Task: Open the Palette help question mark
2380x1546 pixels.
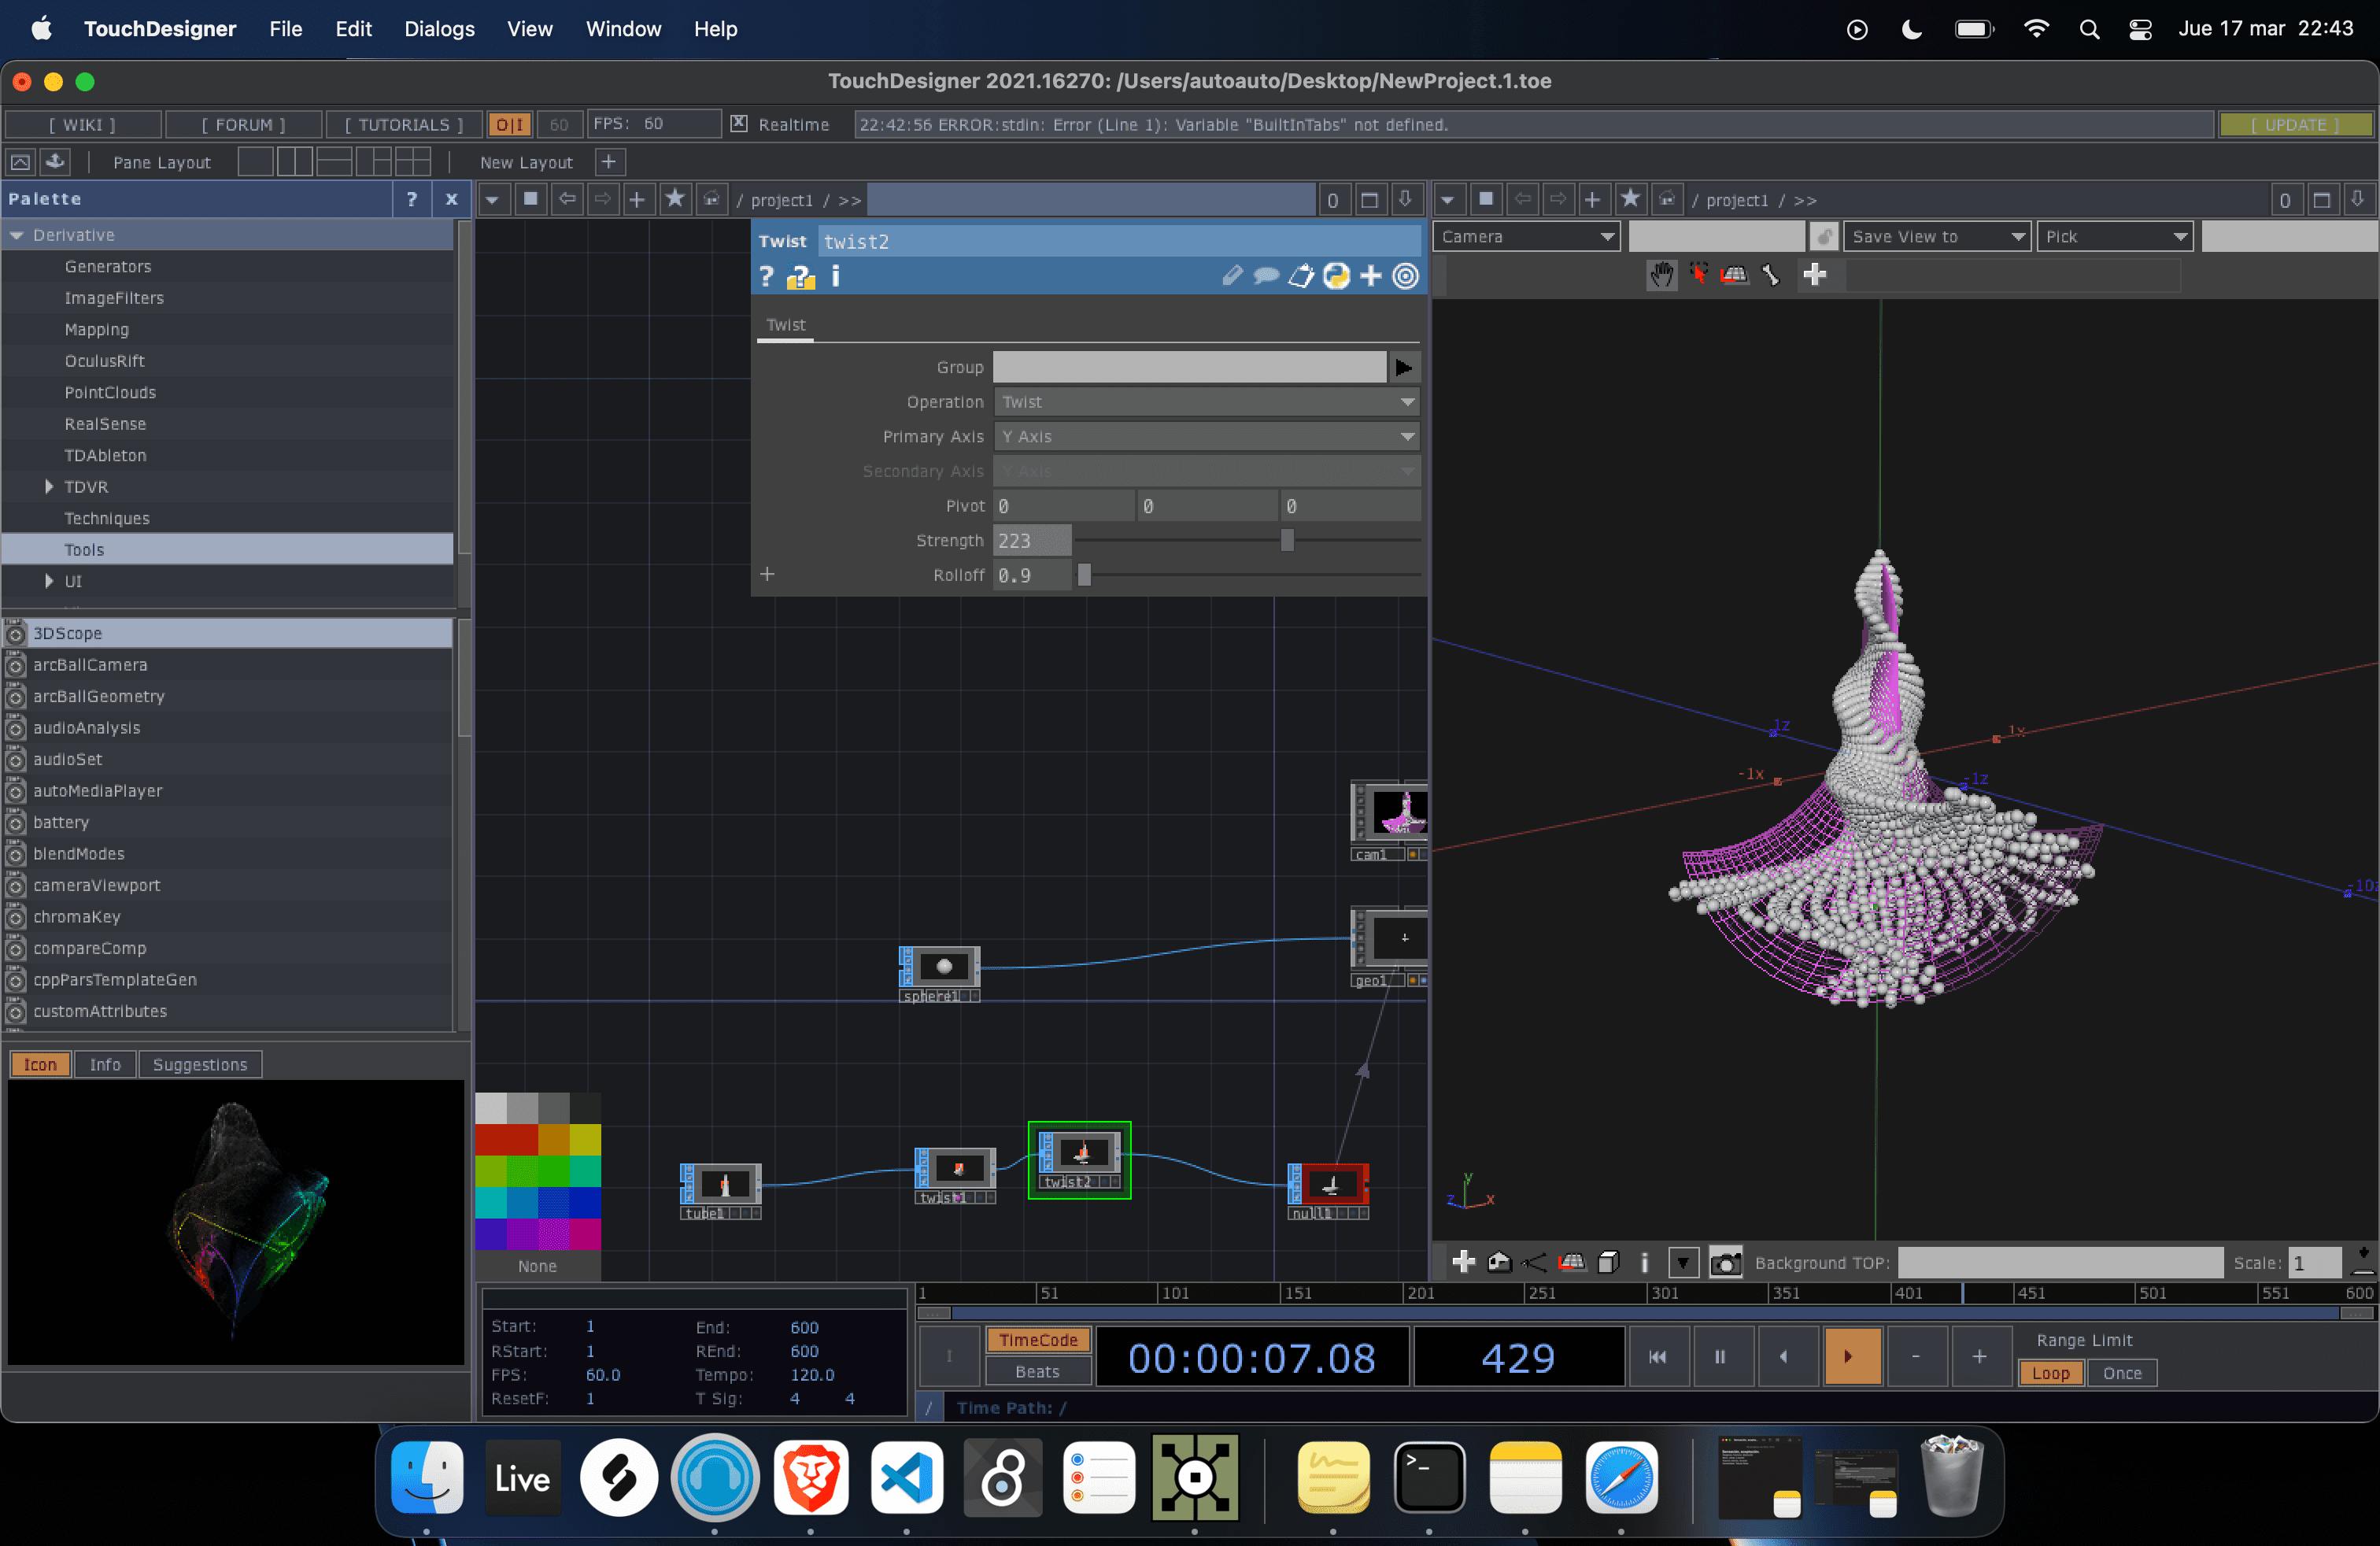Action: 412,199
